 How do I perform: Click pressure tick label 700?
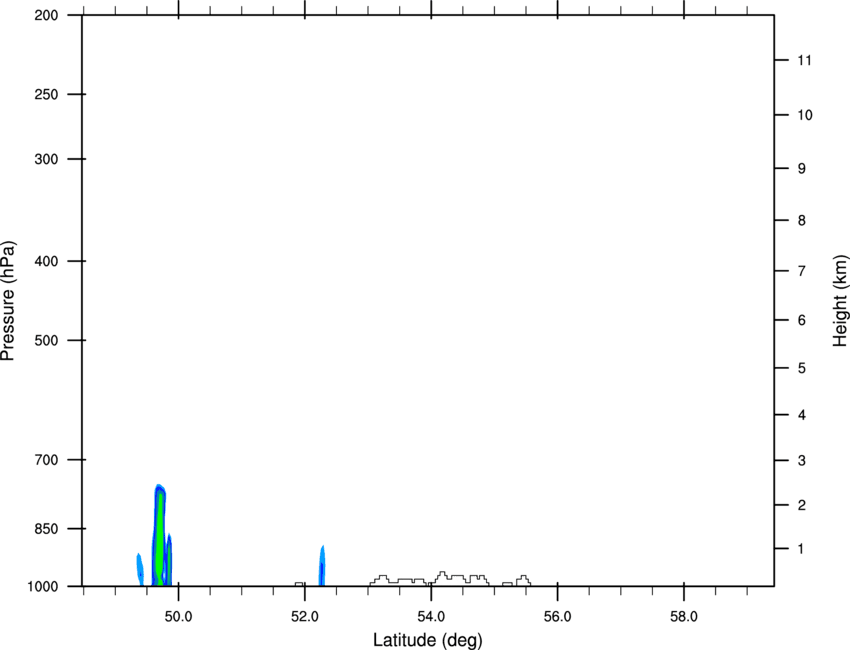coord(46,459)
